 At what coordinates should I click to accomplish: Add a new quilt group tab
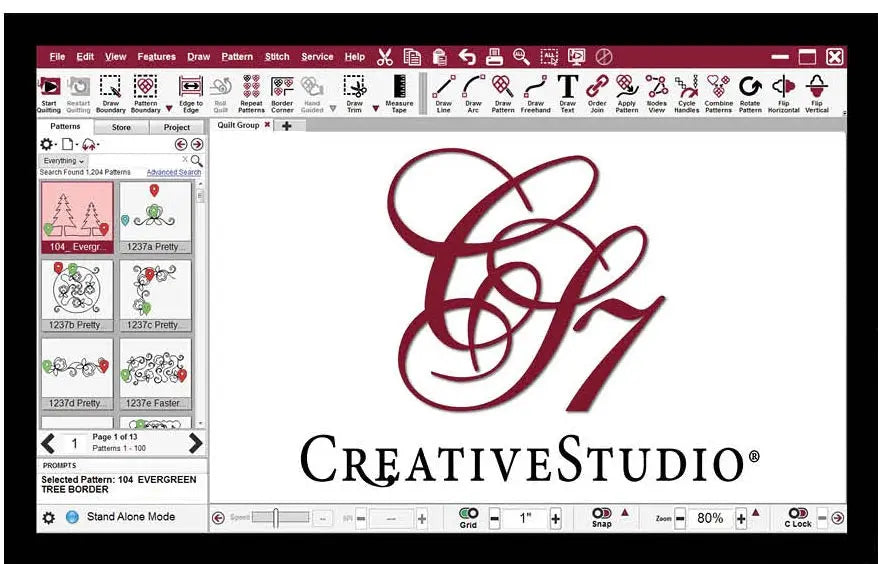[287, 126]
